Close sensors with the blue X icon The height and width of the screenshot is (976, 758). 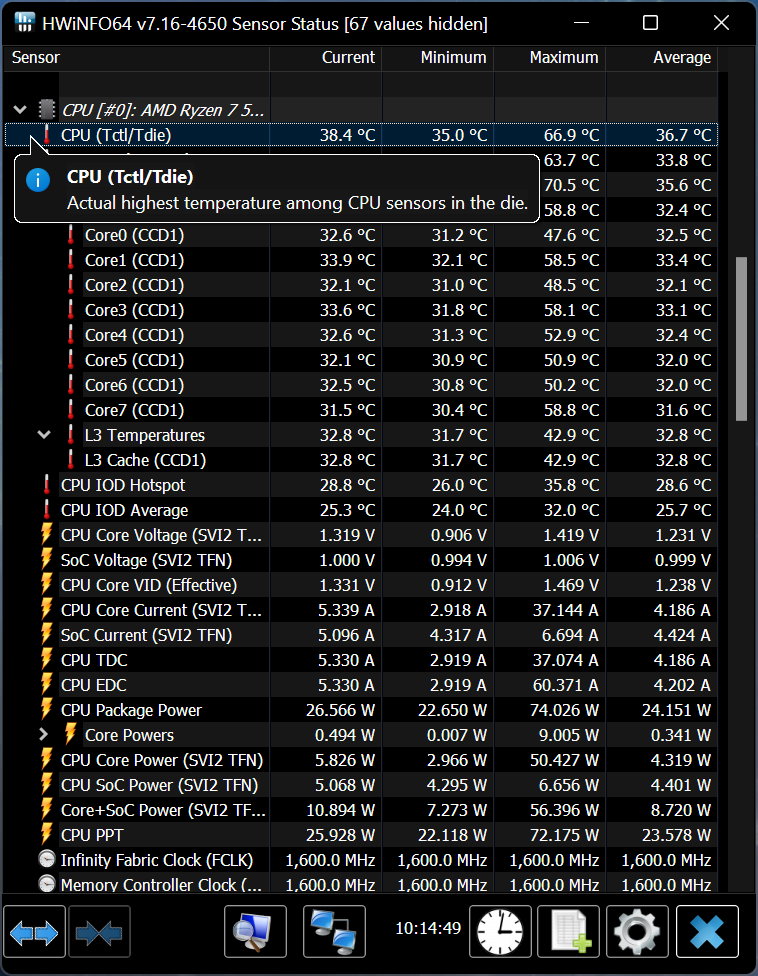[707, 932]
